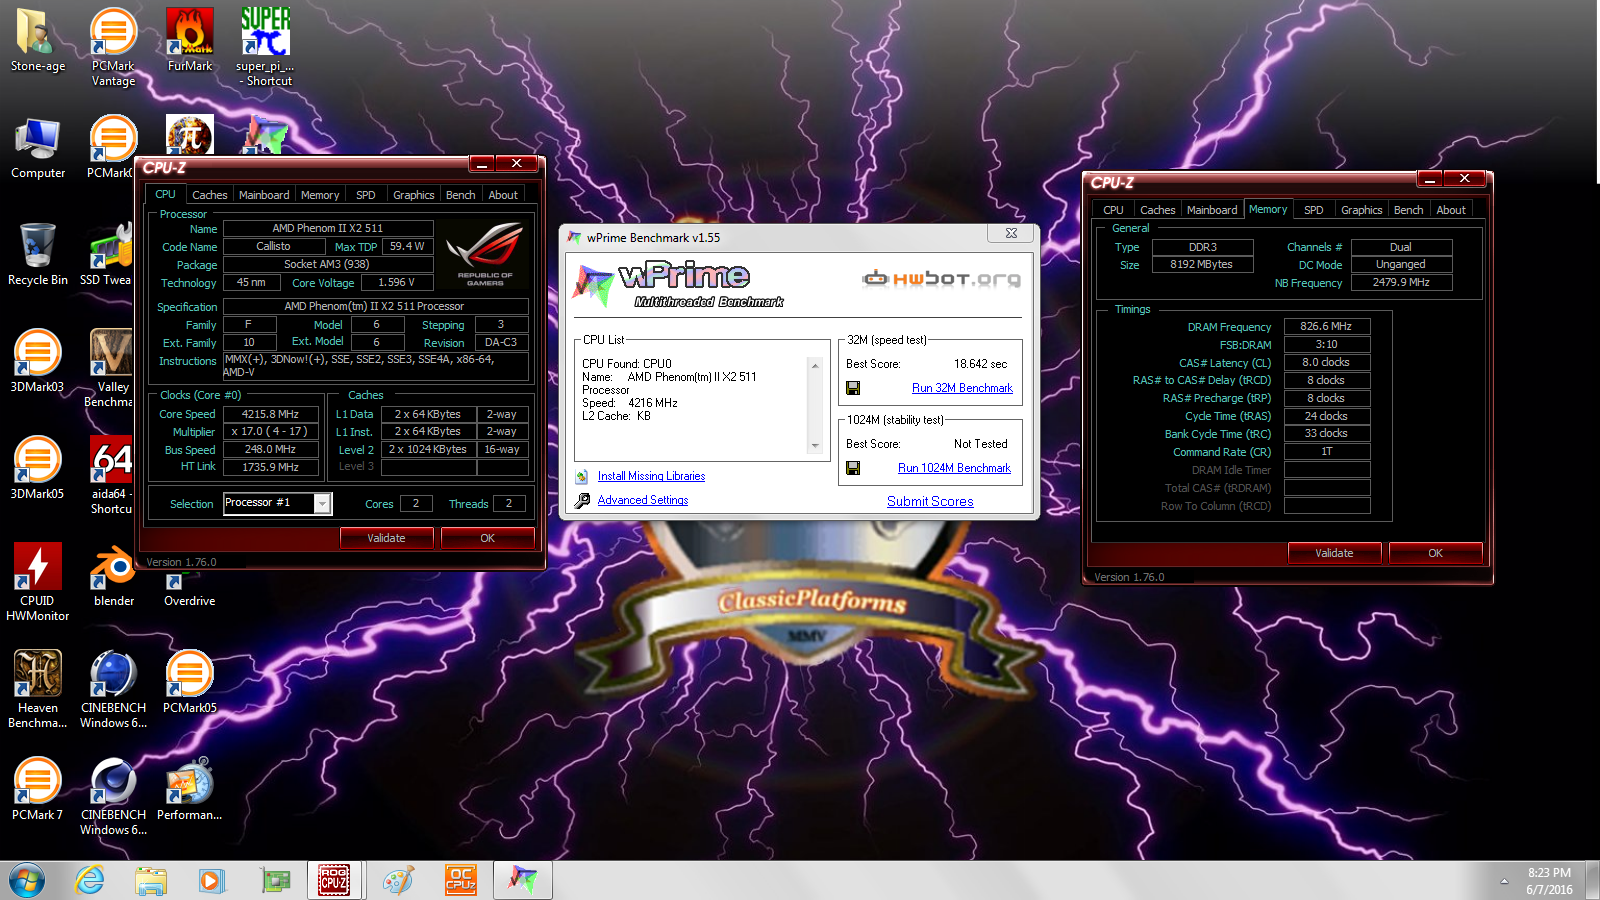Open Caches tab in left CPU-Z

coord(209,195)
